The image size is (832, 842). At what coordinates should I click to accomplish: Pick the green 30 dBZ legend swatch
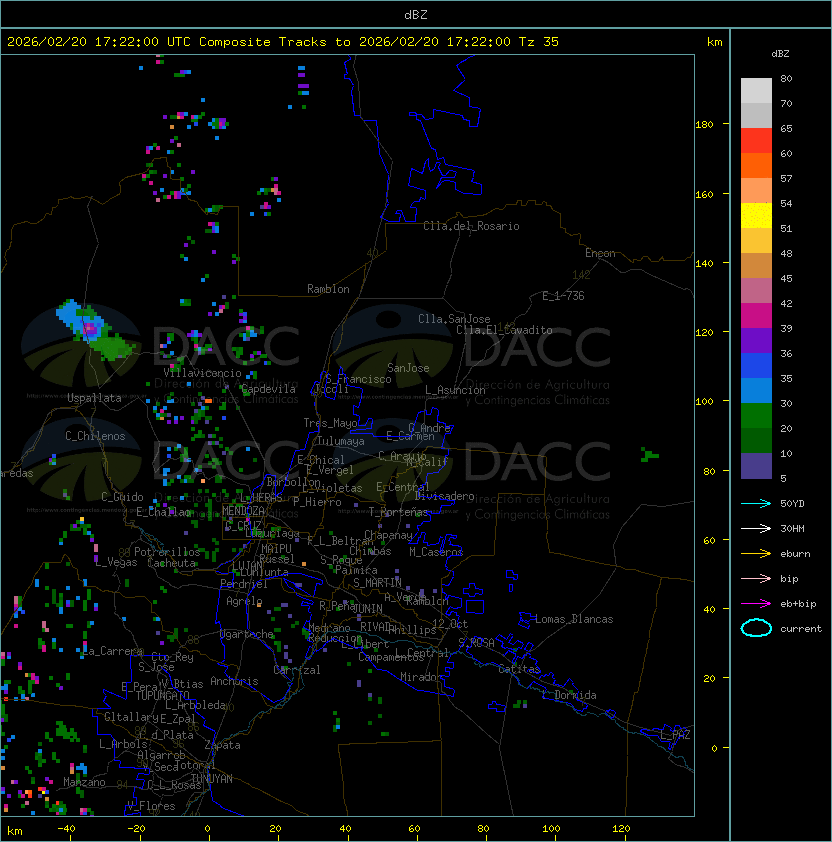pyautogui.click(x=756, y=416)
